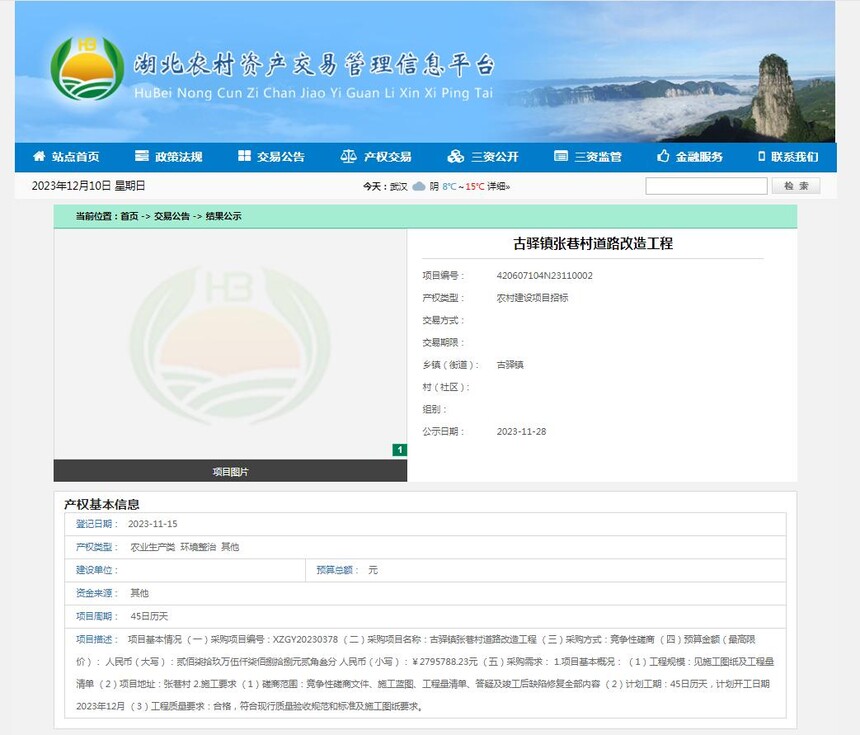The height and width of the screenshot is (735, 860).
Task: Click the 建设单位 label
Action: pos(97,570)
